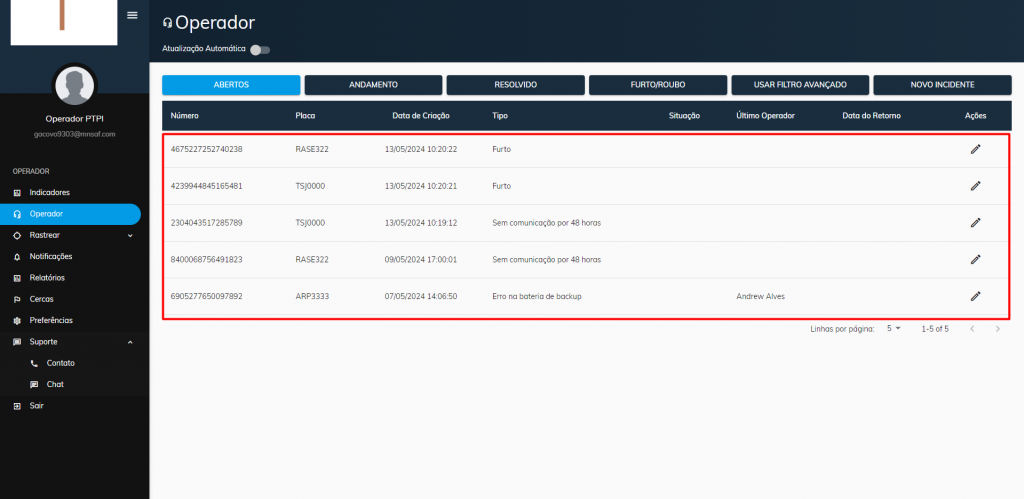
Task: Sort by Último Operador column header
Action: (x=765, y=116)
